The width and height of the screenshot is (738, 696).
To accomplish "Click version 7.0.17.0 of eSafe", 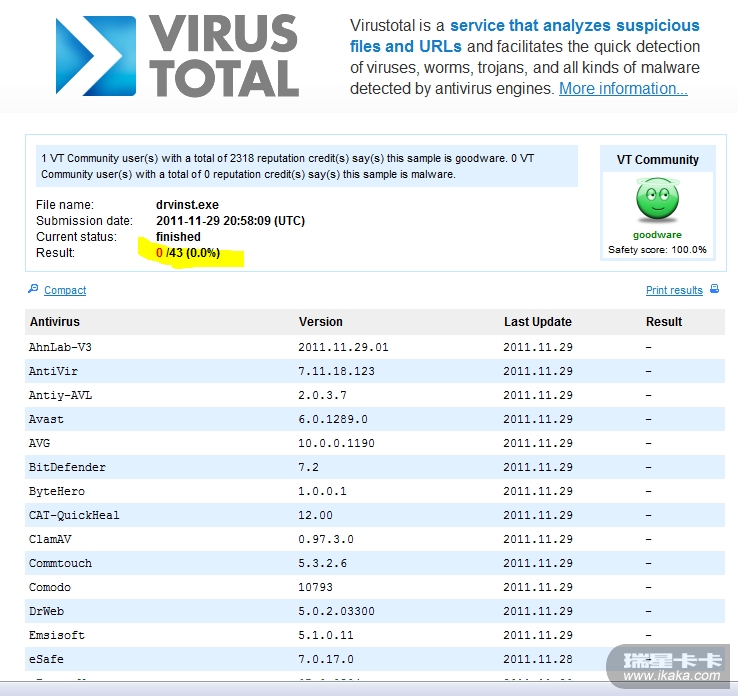I will coord(326,659).
